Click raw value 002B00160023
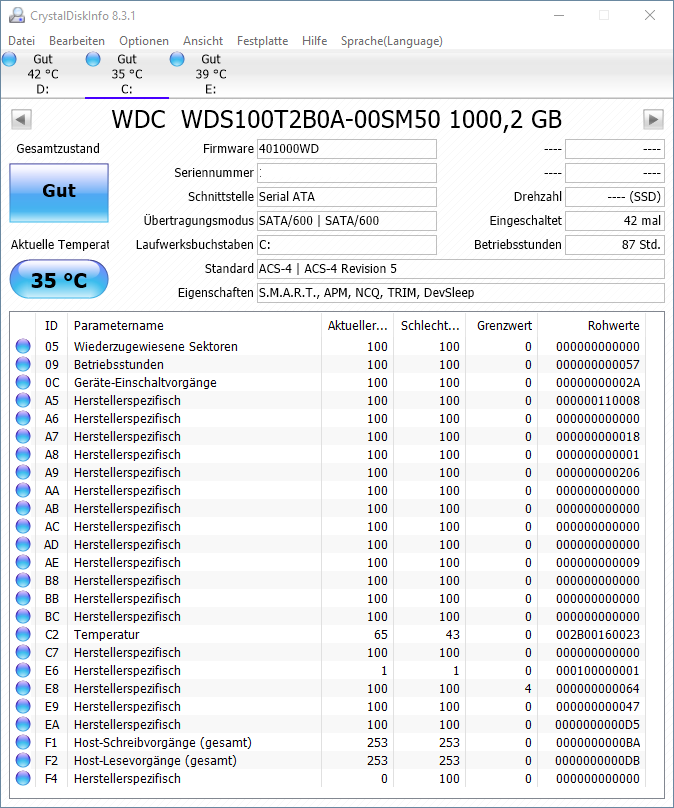Image resolution: width=674 pixels, height=808 pixels. (598, 634)
